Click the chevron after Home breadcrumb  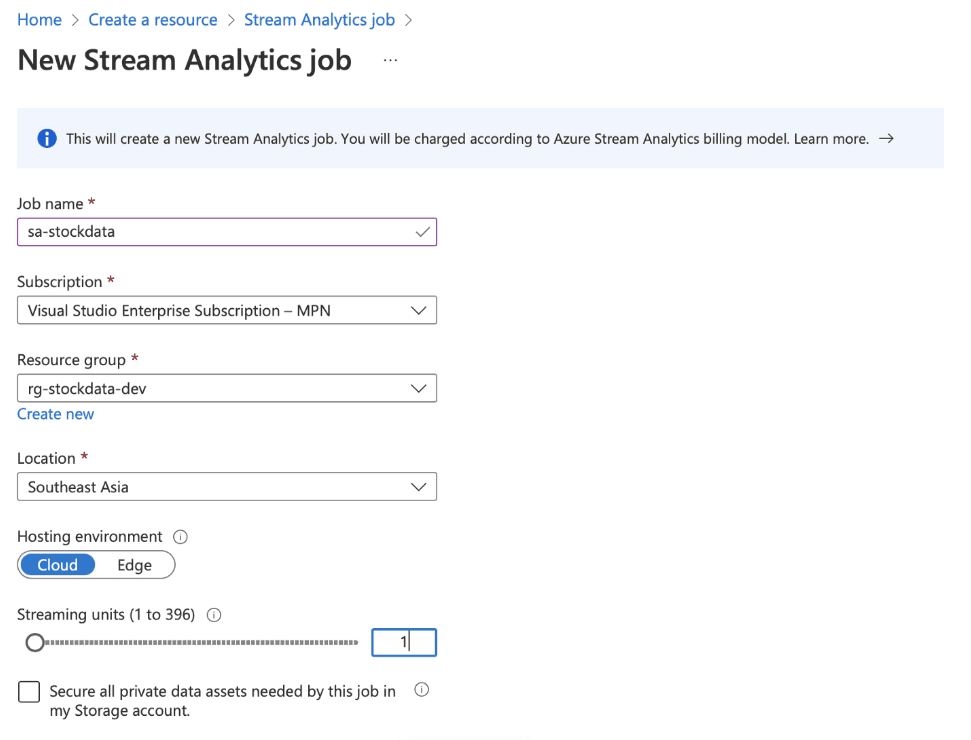[x=75, y=20]
